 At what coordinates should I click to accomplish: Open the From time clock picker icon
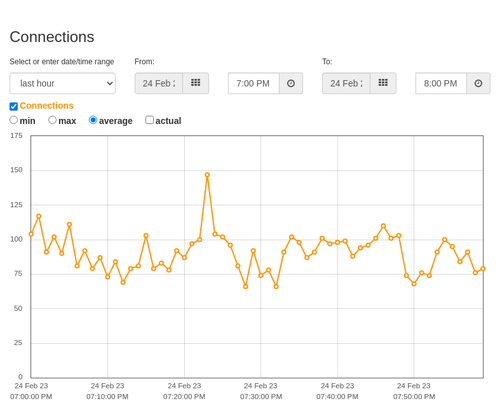291,83
